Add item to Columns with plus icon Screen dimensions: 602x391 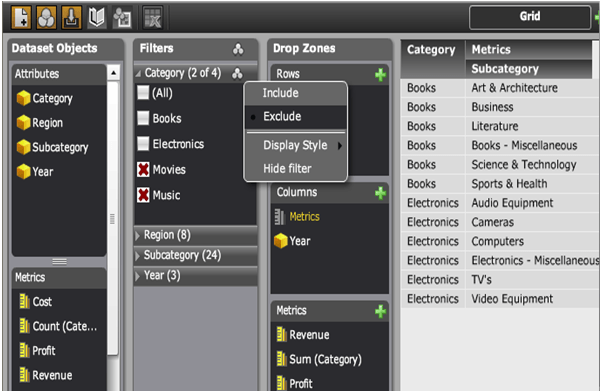tap(380, 193)
